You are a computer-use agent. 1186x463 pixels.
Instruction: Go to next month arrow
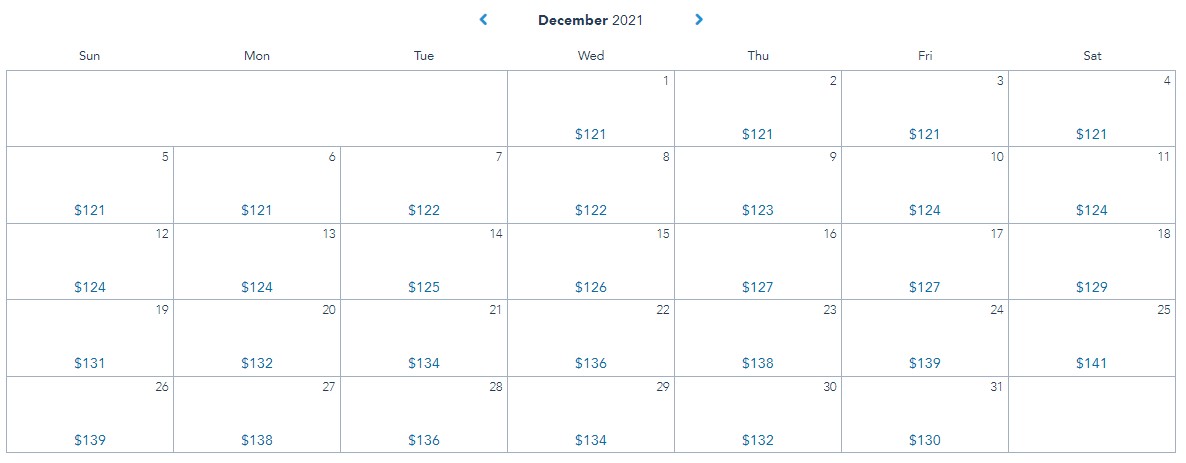point(699,19)
